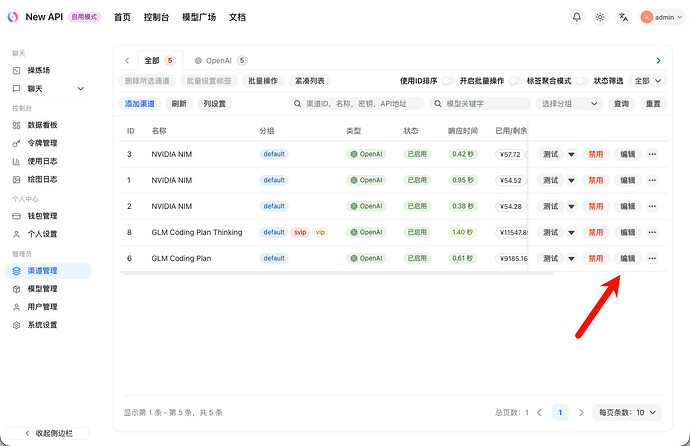The image size is (690, 446).
Task: Click the svip tag in row 8
Action: point(300,232)
